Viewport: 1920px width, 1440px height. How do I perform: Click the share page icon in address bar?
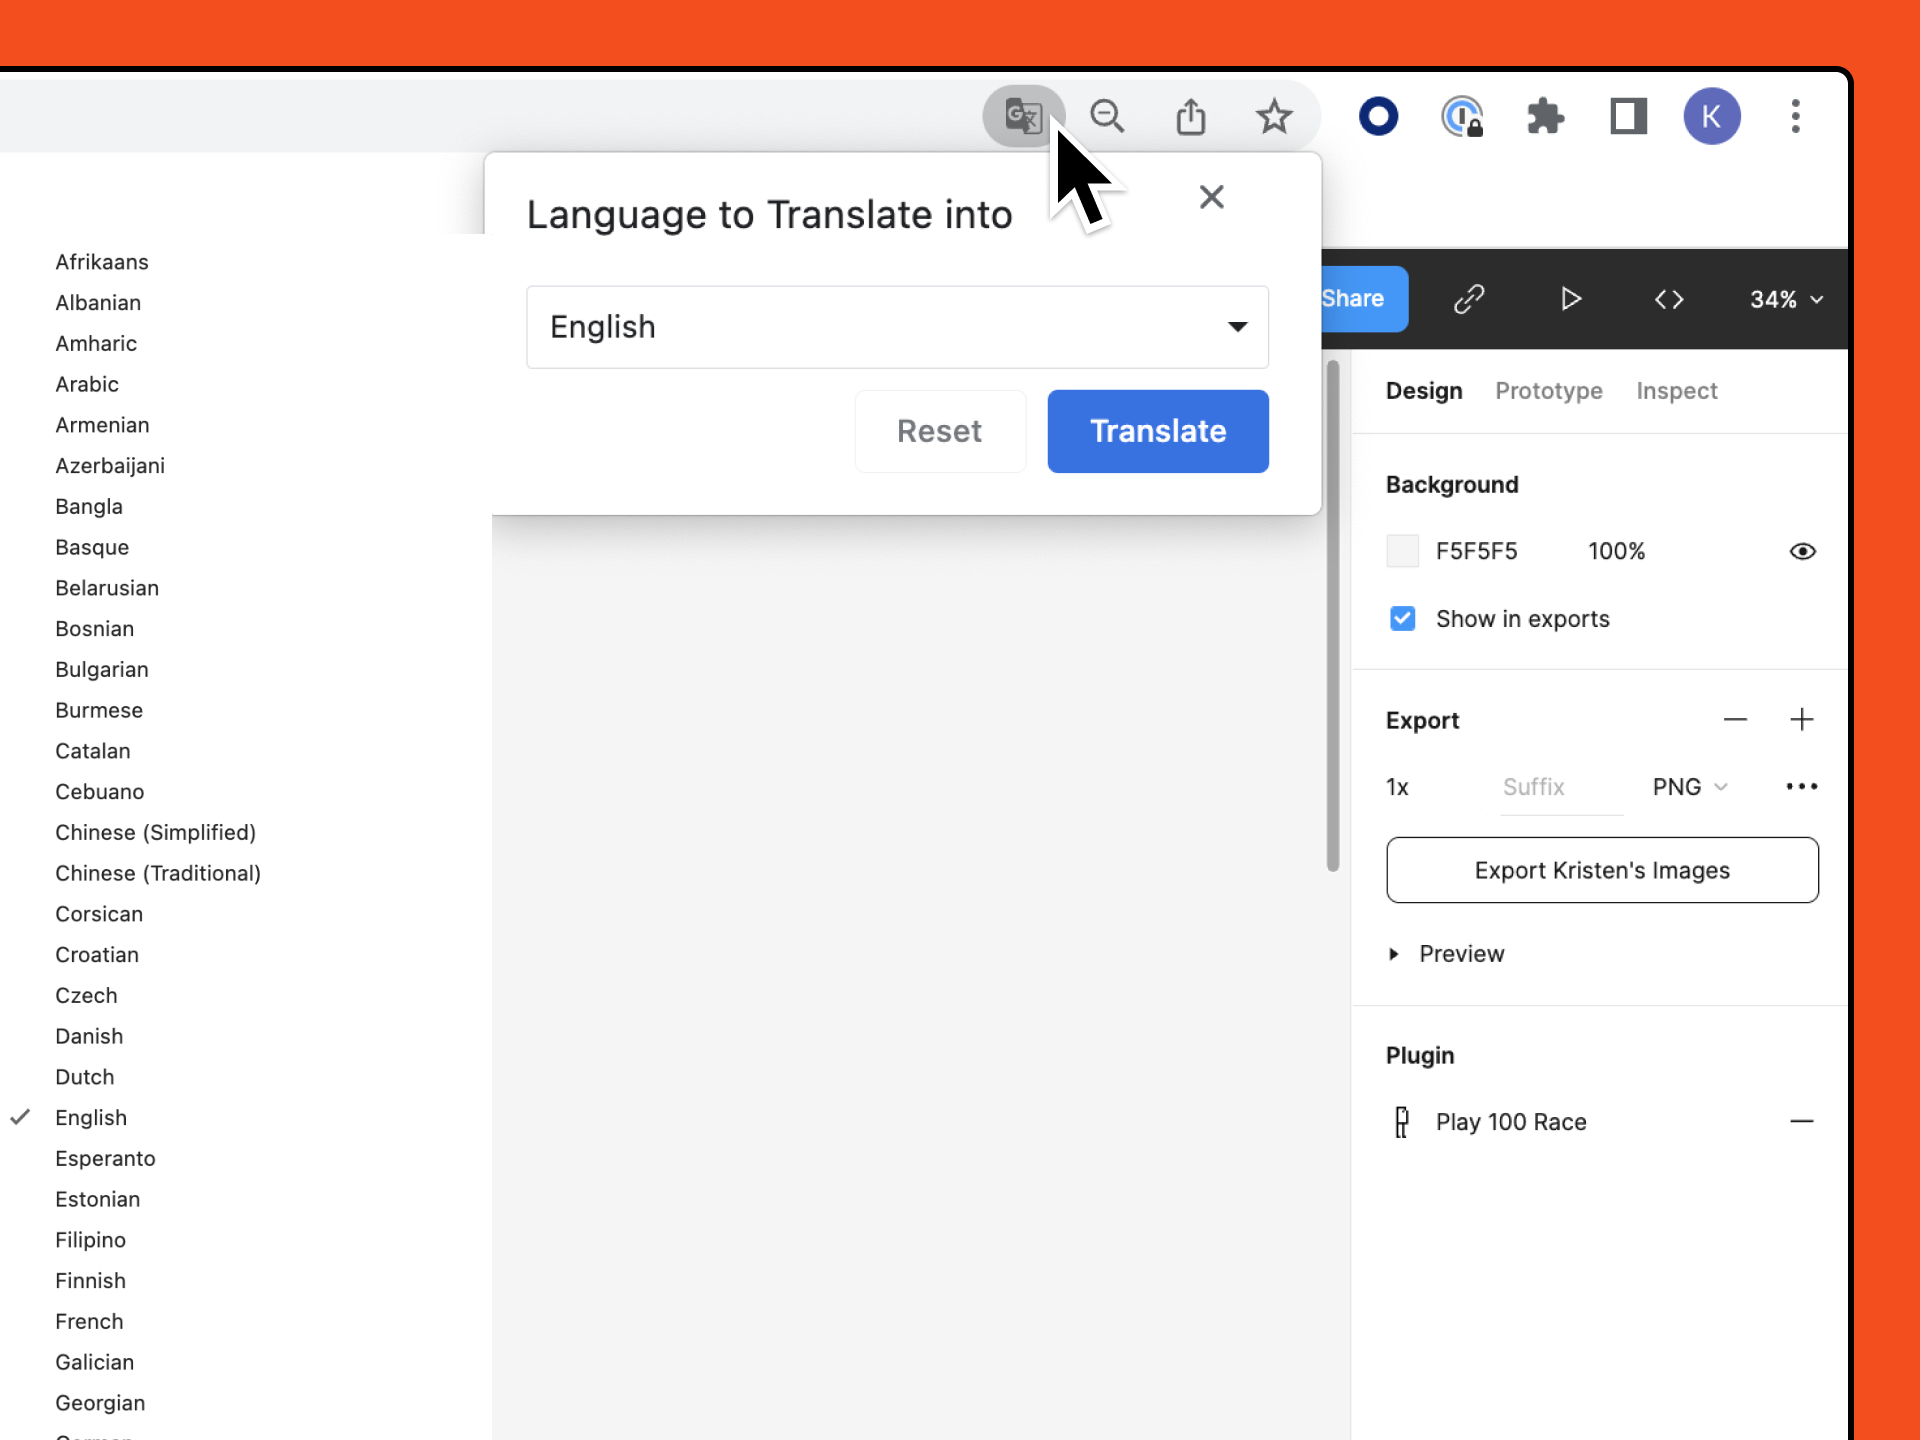pyautogui.click(x=1190, y=116)
